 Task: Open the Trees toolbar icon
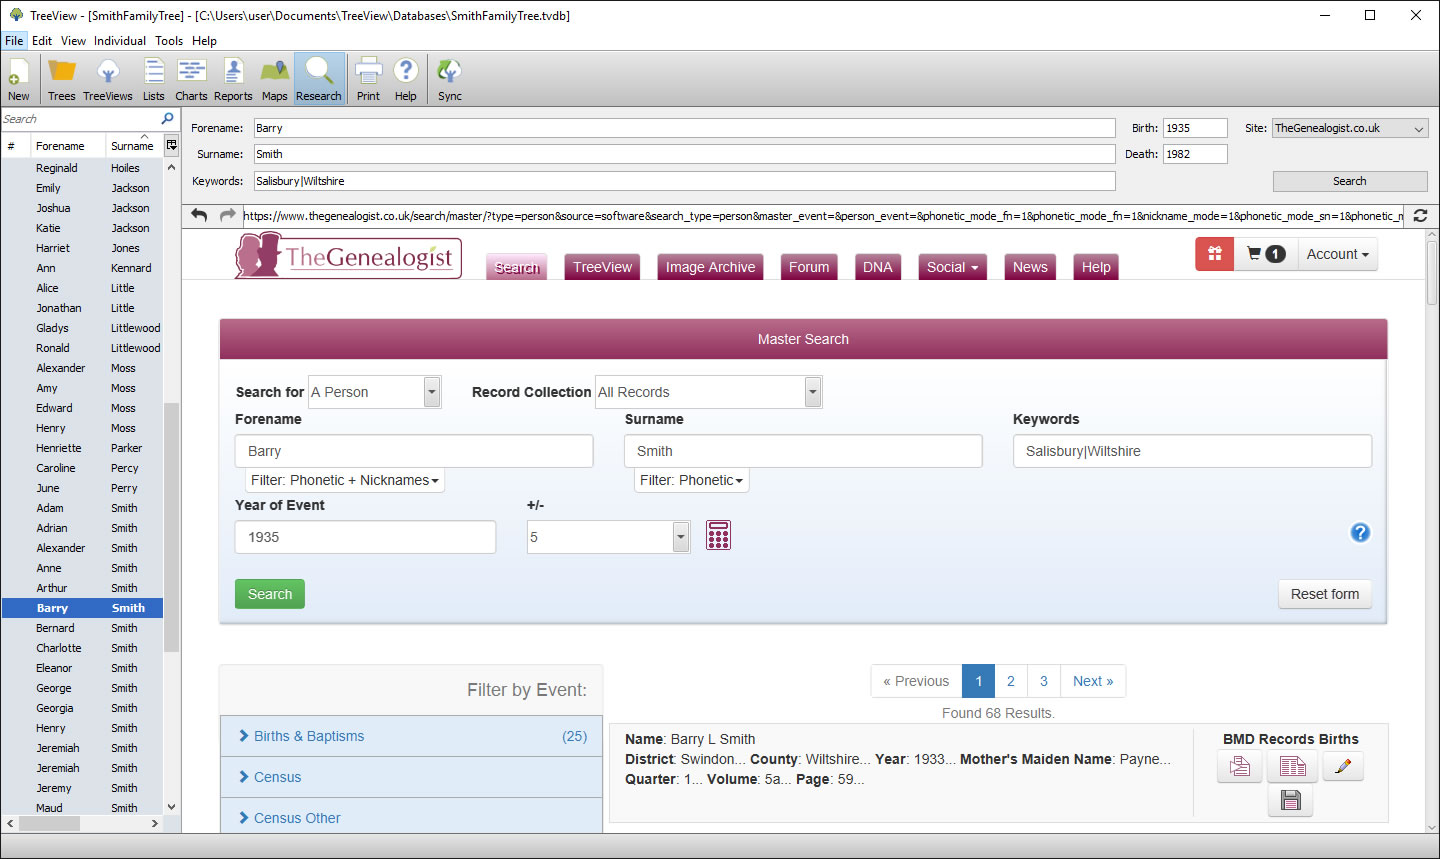62,79
